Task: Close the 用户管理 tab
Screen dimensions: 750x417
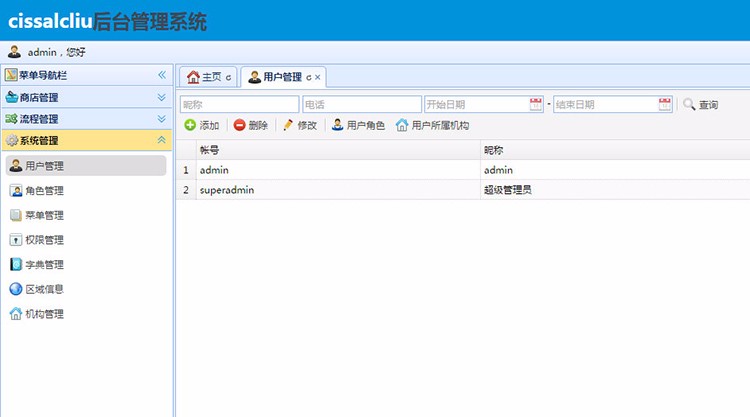Action: (318, 77)
